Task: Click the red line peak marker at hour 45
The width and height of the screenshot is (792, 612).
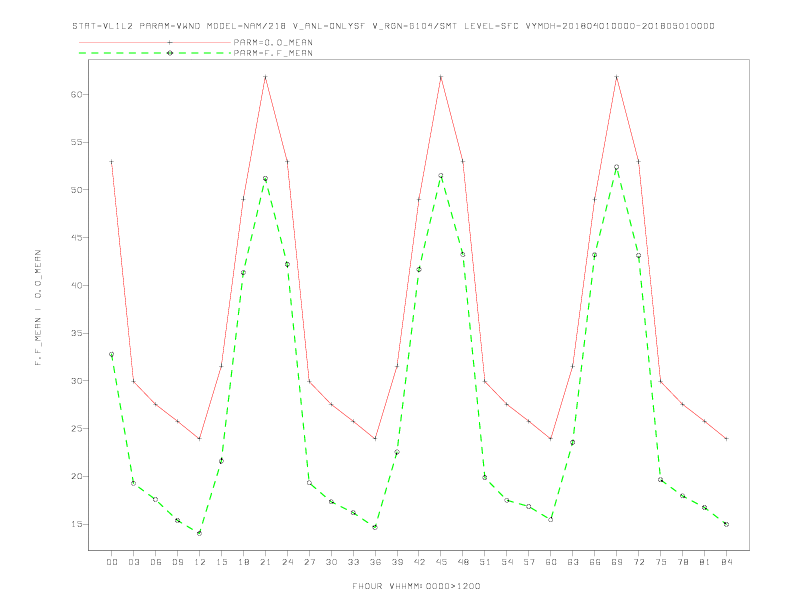Action: click(x=441, y=77)
